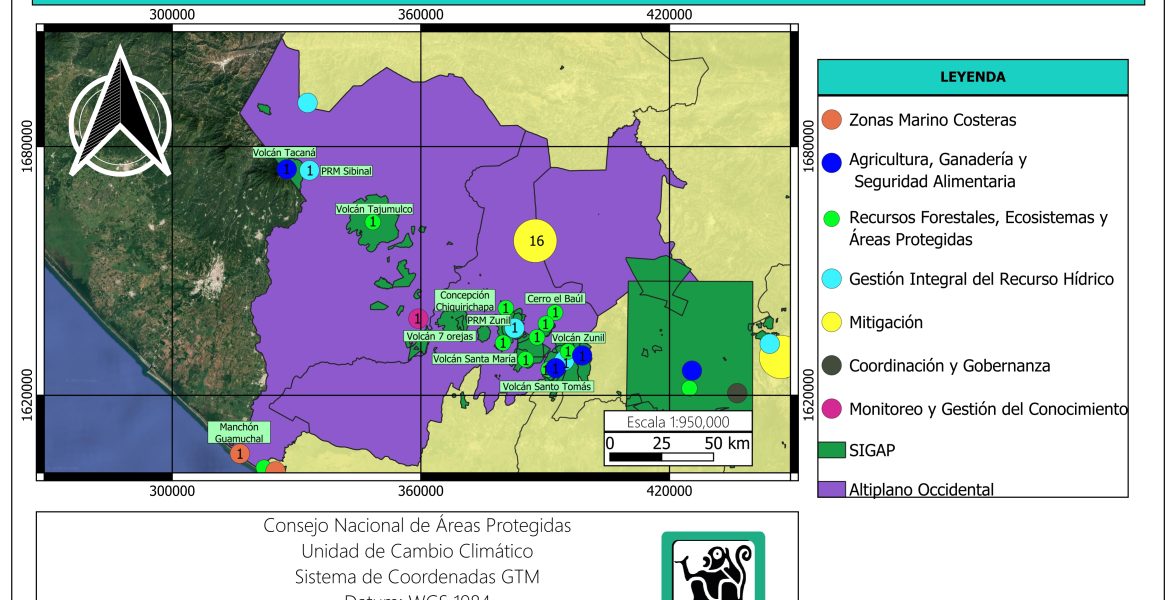This screenshot has height=600, width=1170.
Task: Click the yellow Mitigación marker labeled 16
Action: (535, 241)
